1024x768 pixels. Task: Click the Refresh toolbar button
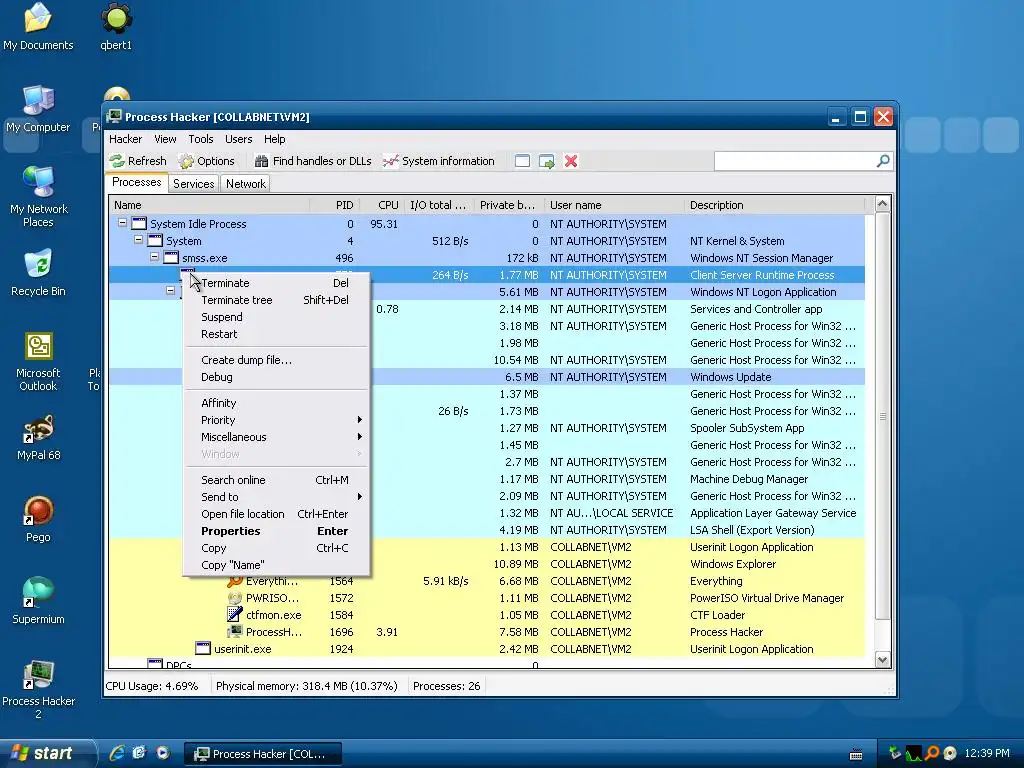[x=138, y=161]
